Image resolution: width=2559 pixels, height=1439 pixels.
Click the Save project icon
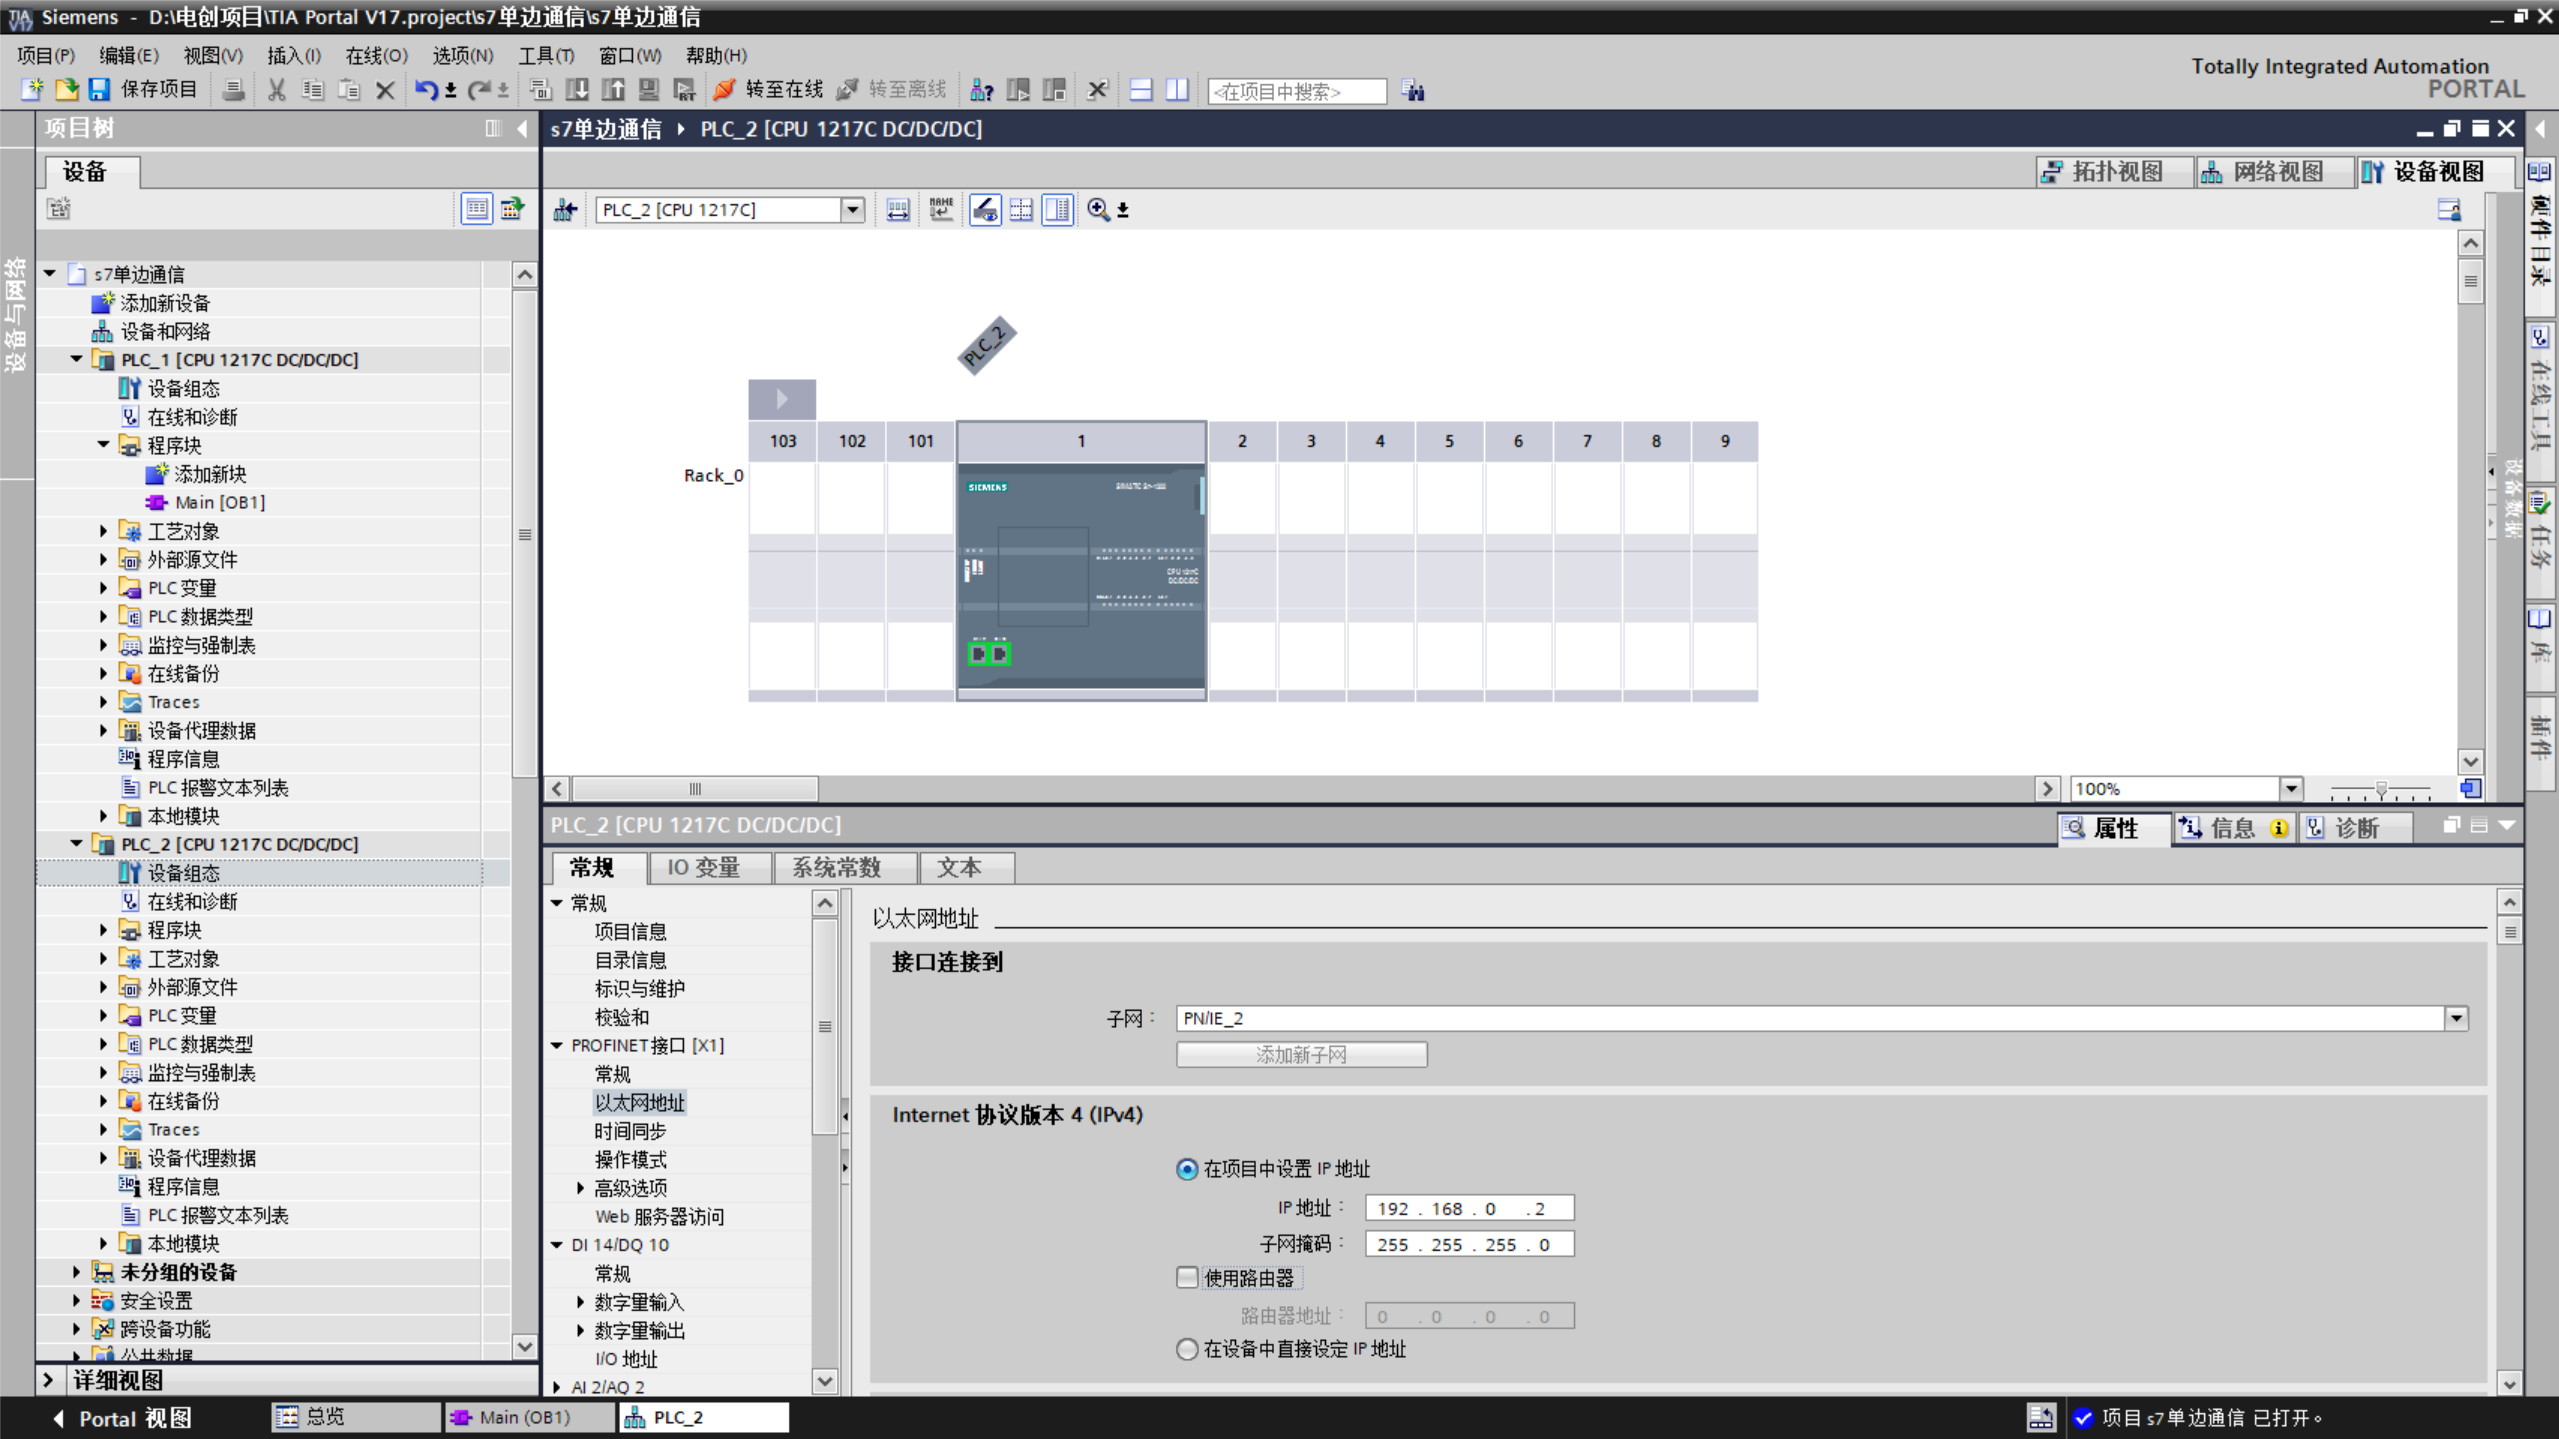point(99,90)
